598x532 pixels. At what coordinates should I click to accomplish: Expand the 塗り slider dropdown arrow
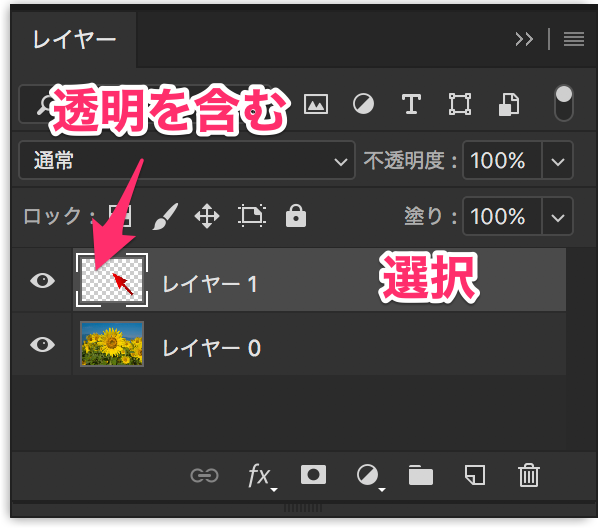click(558, 217)
